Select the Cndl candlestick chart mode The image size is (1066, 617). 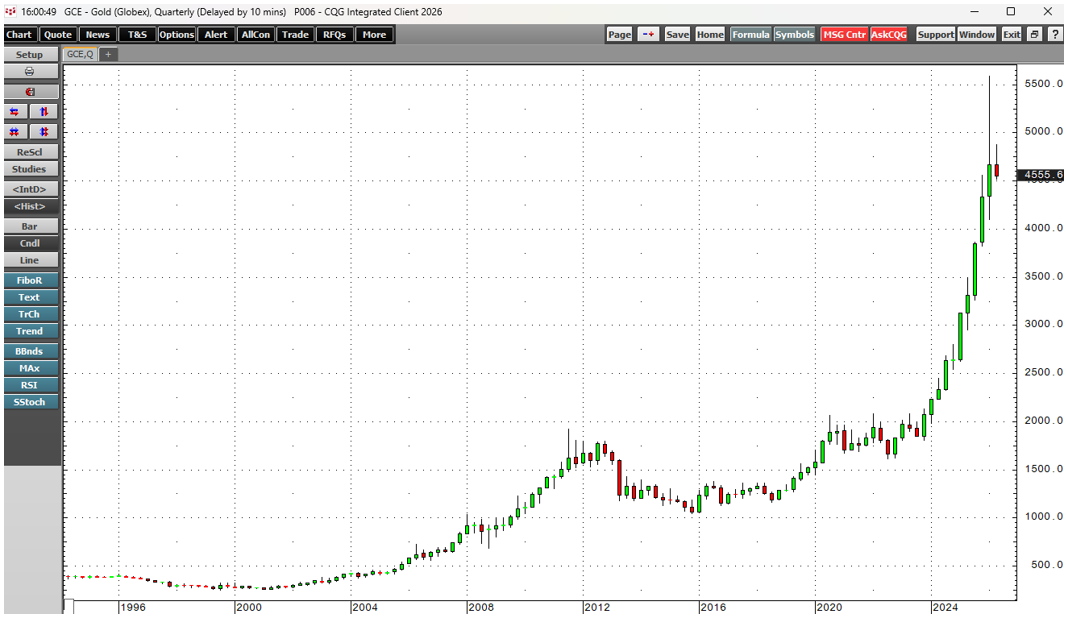click(x=29, y=244)
